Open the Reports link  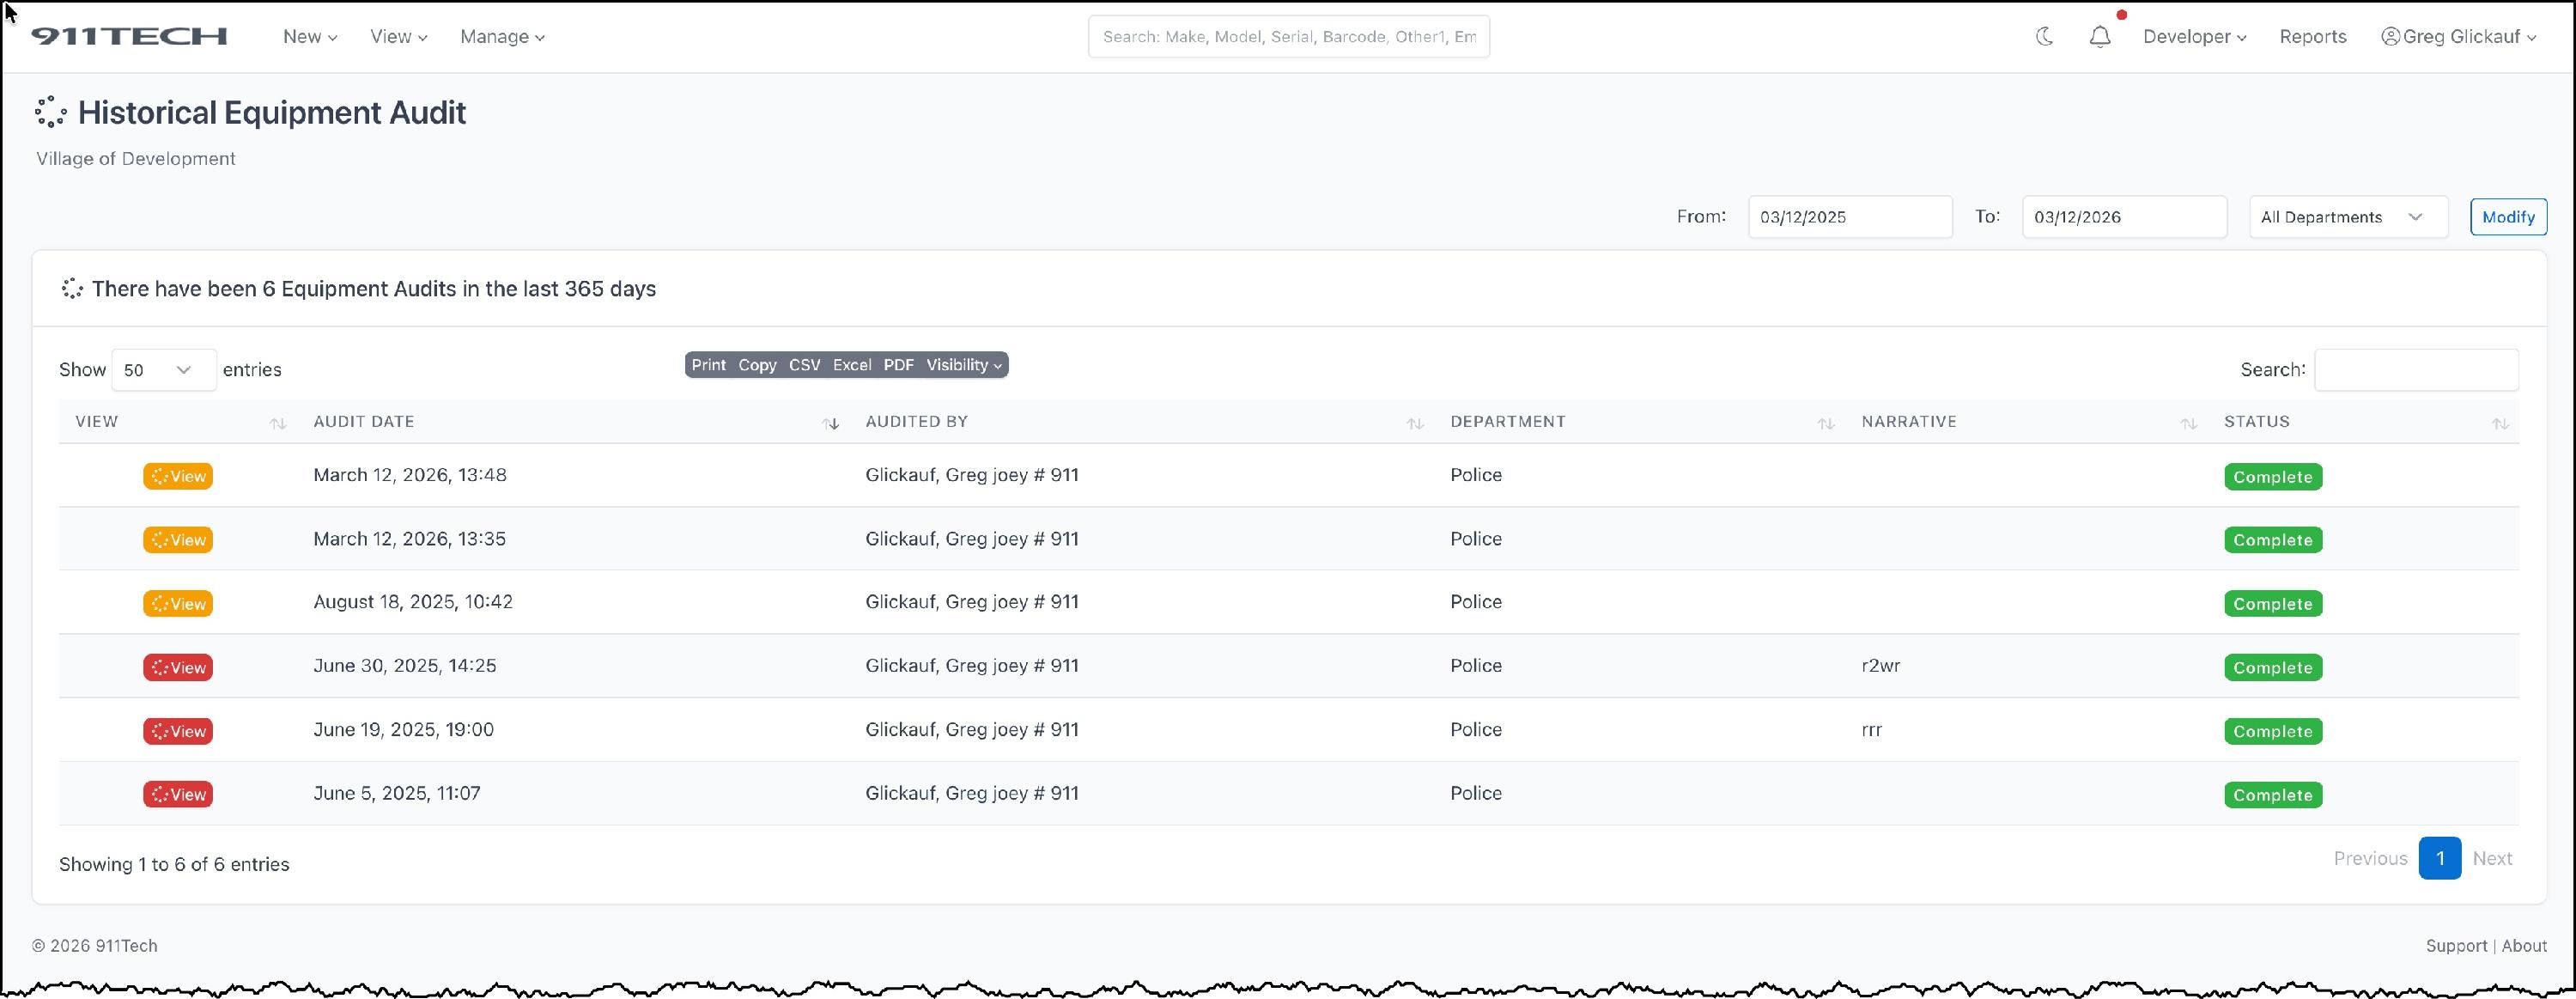coord(2312,37)
